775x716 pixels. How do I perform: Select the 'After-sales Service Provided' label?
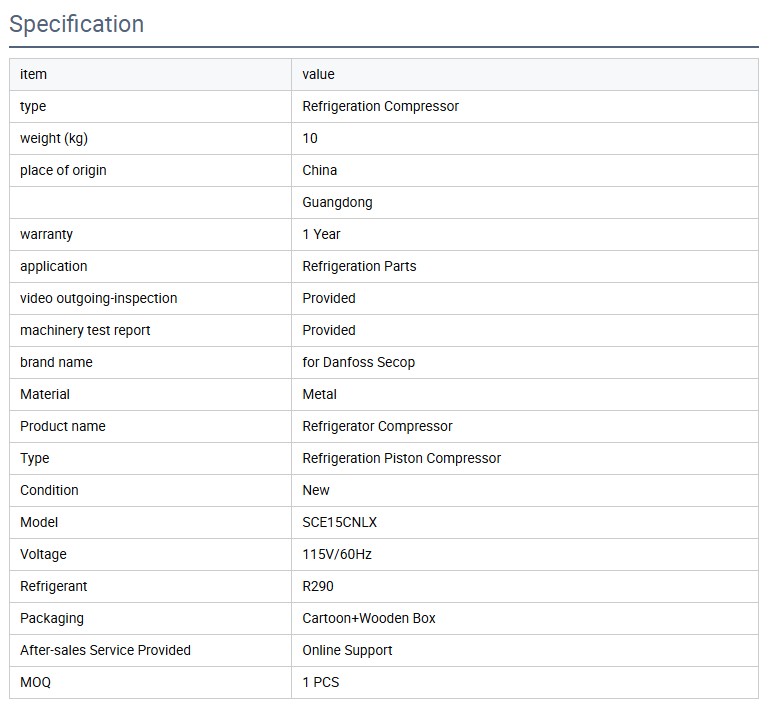click(105, 650)
